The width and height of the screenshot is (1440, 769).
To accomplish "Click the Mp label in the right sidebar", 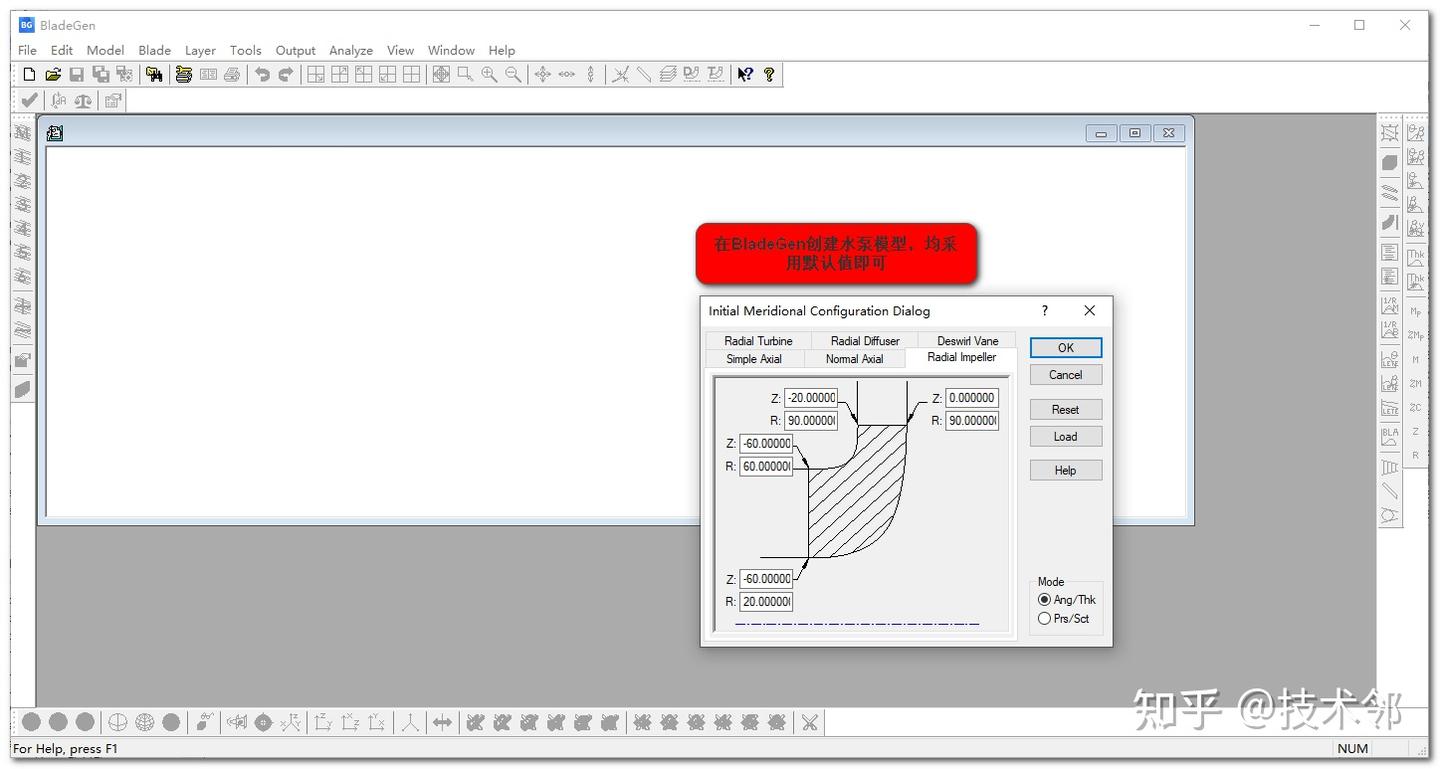I will [x=1417, y=311].
